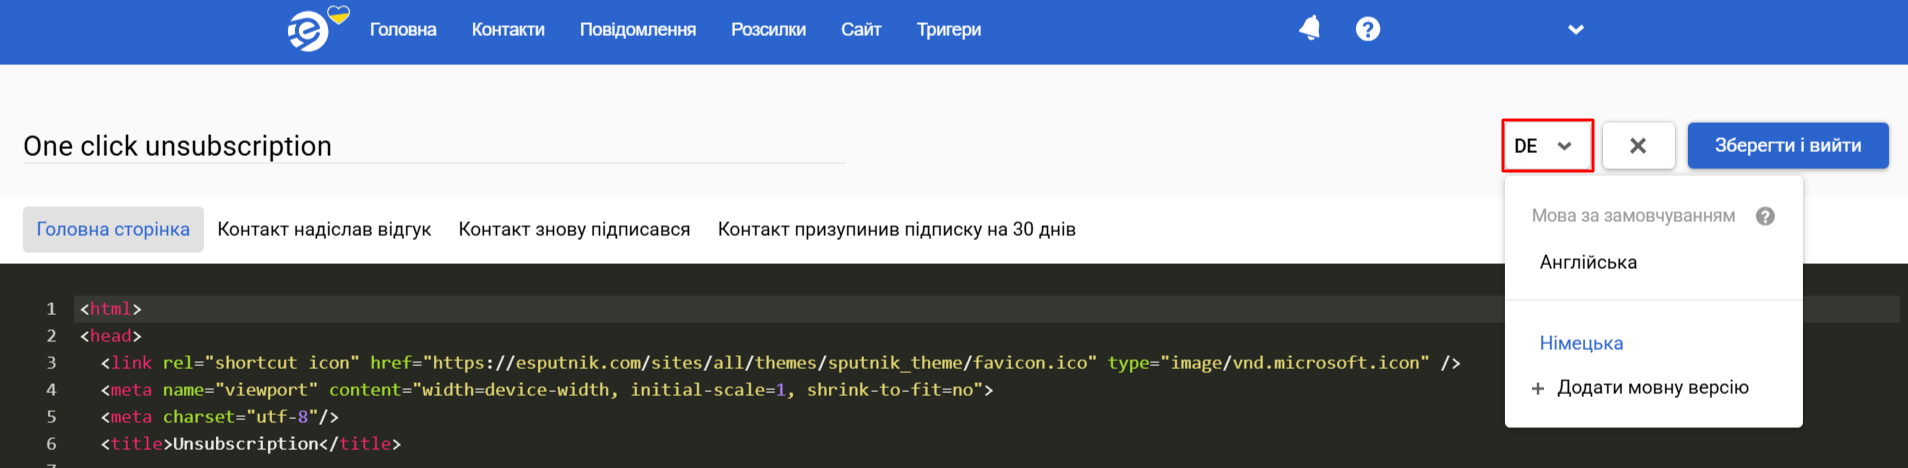Select Німецька language
The height and width of the screenshot is (468, 1908).
point(1581,343)
